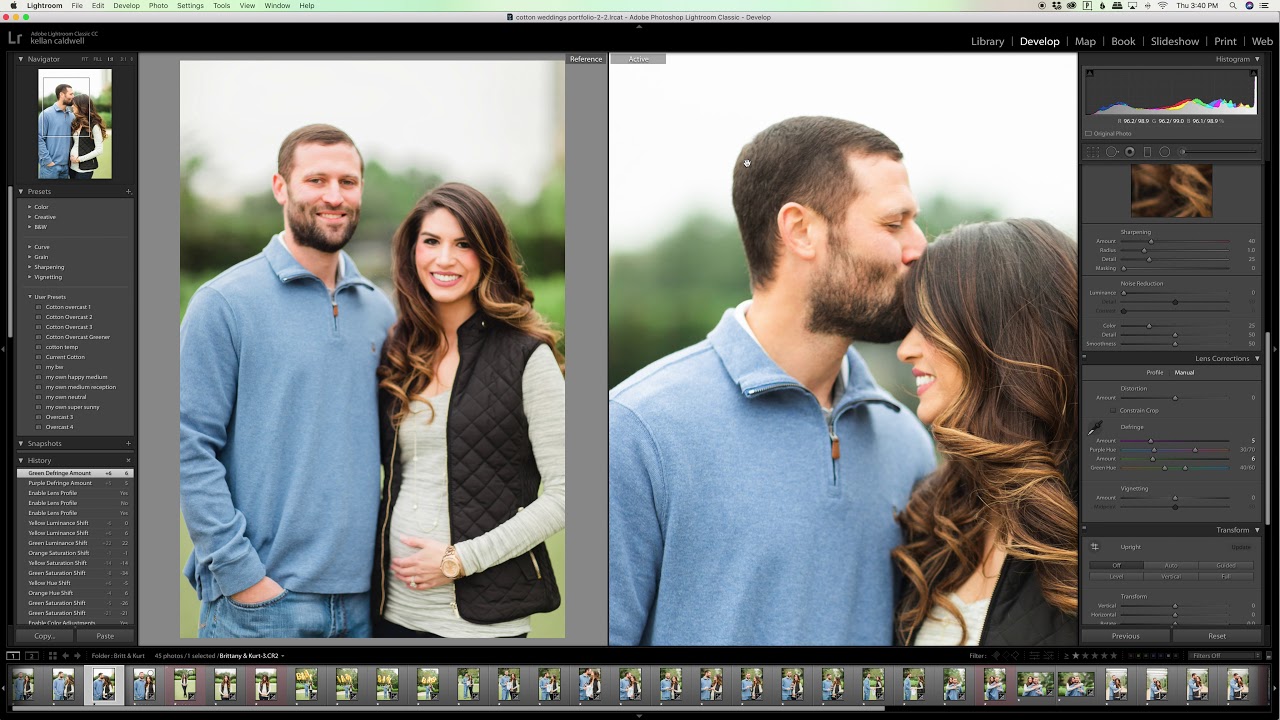Viewport: 1280px width, 720px height.
Task: Collapse the Navigator panel
Action: (x=21, y=59)
